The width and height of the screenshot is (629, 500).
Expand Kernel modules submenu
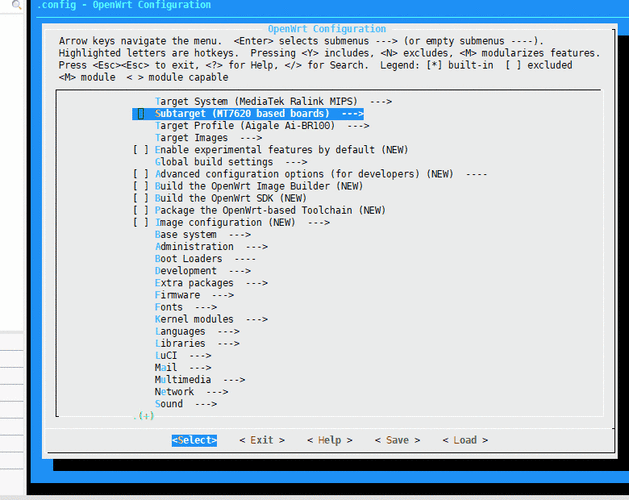(211, 319)
